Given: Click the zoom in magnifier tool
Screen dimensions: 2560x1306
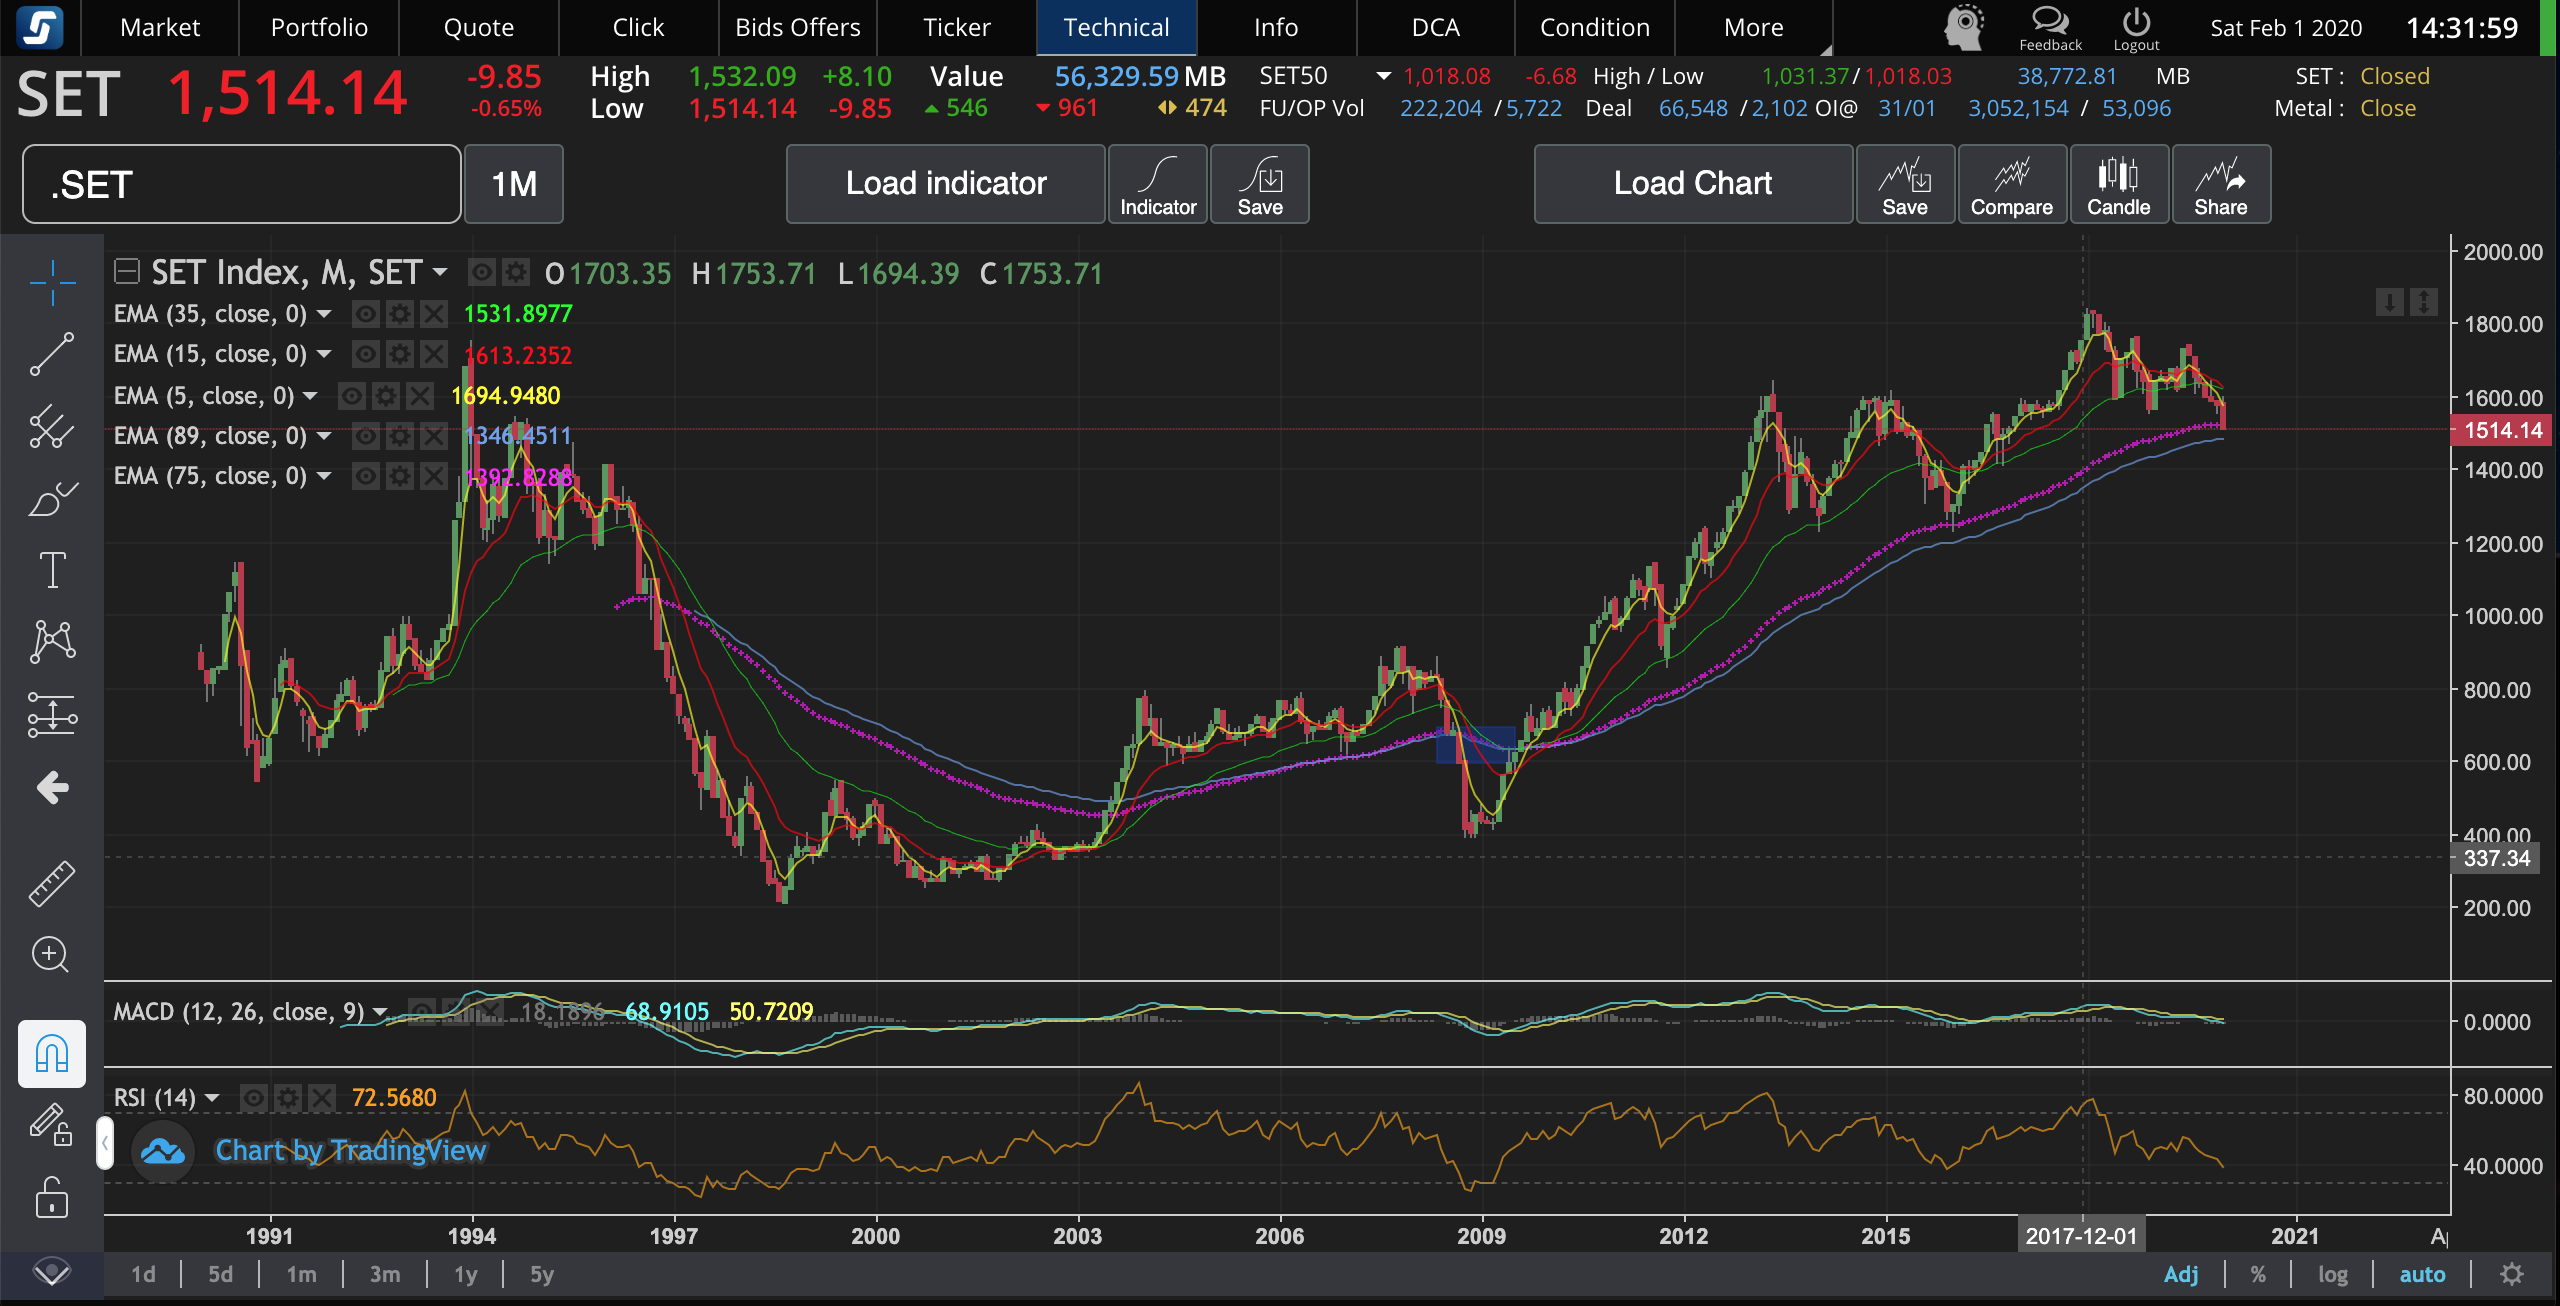Looking at the screenshot, I should point(52,955).
